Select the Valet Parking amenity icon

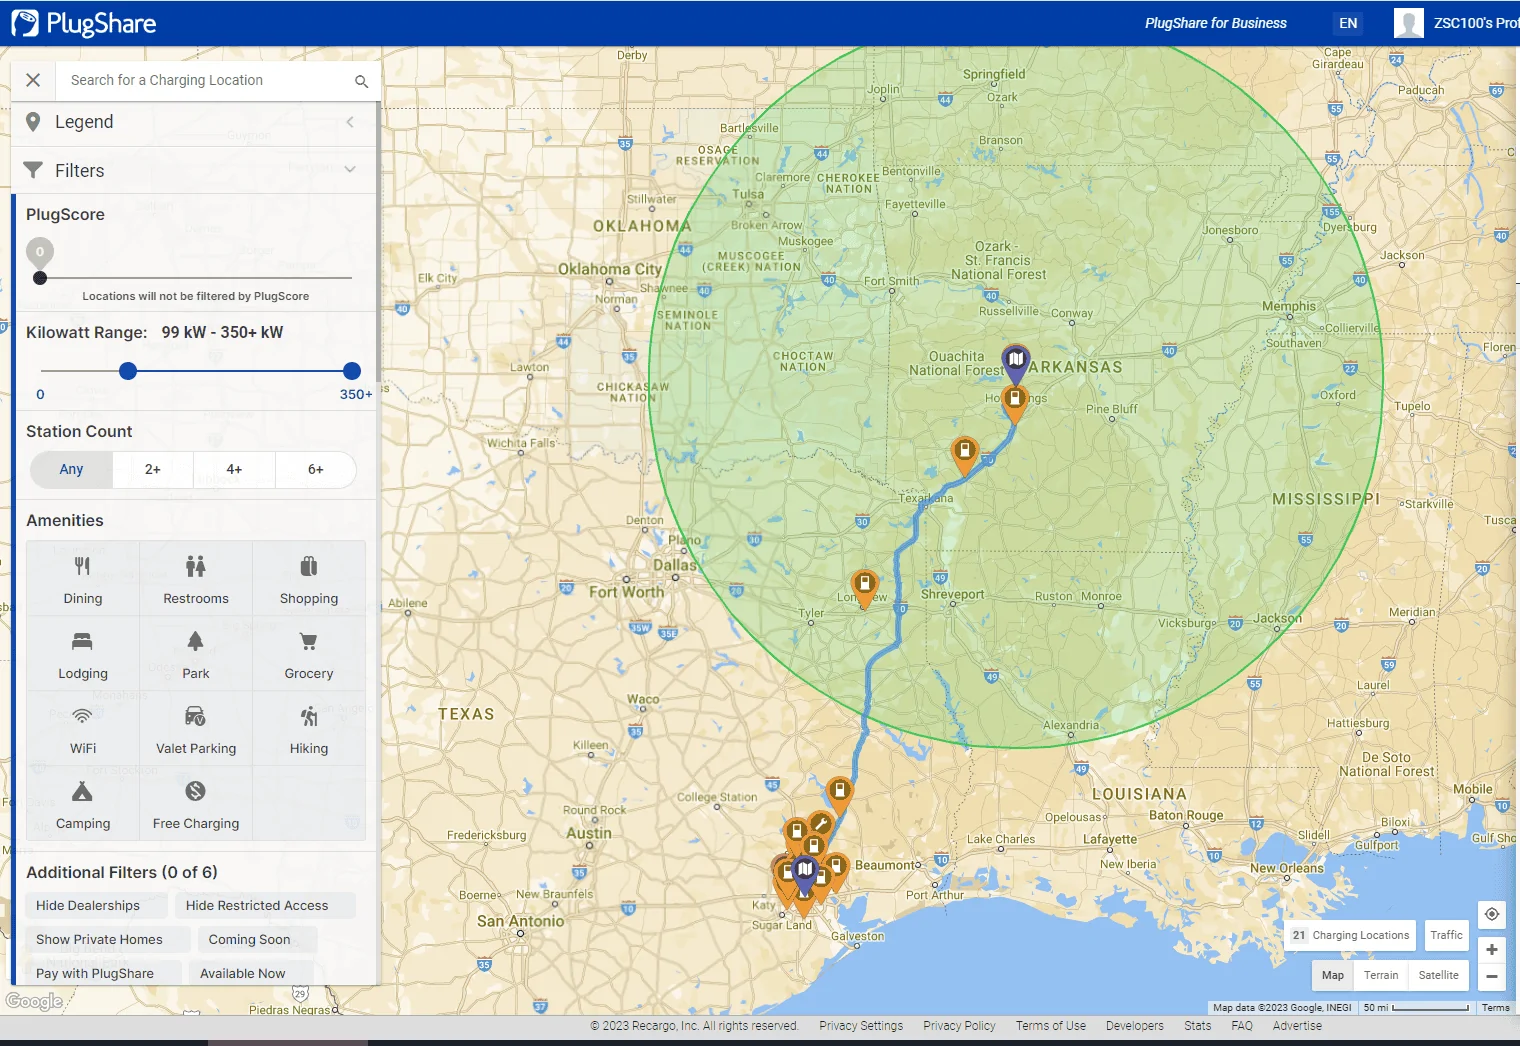click(196, 716)
